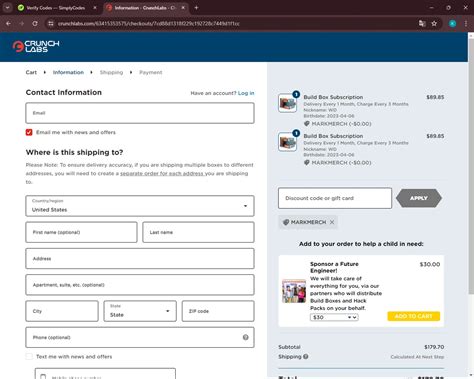
Task: Go back with browser back arrow
Action: 8,24
